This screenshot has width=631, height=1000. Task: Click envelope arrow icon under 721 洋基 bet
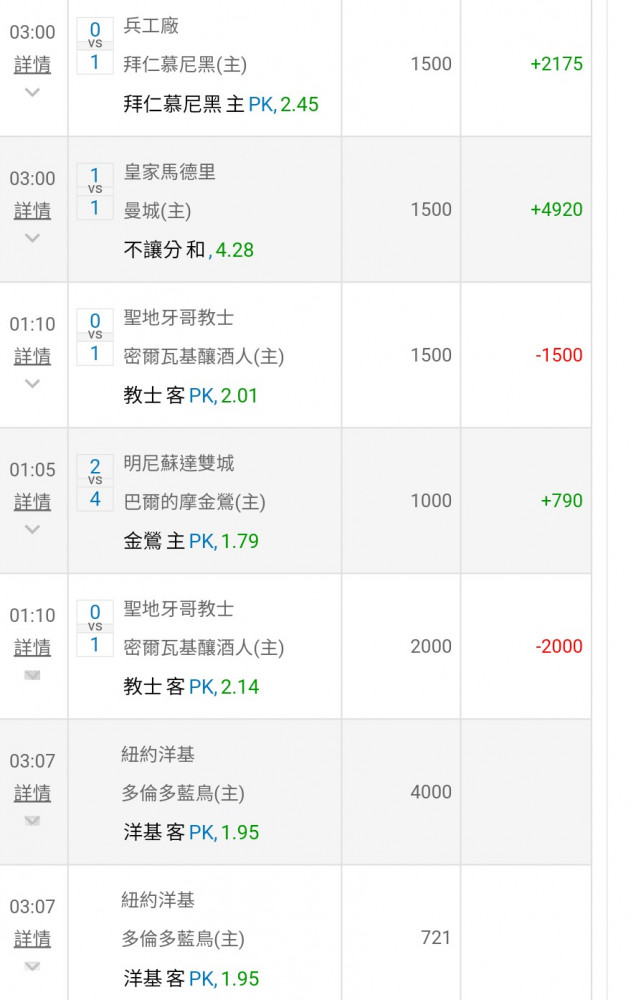(x=32, y=966)
